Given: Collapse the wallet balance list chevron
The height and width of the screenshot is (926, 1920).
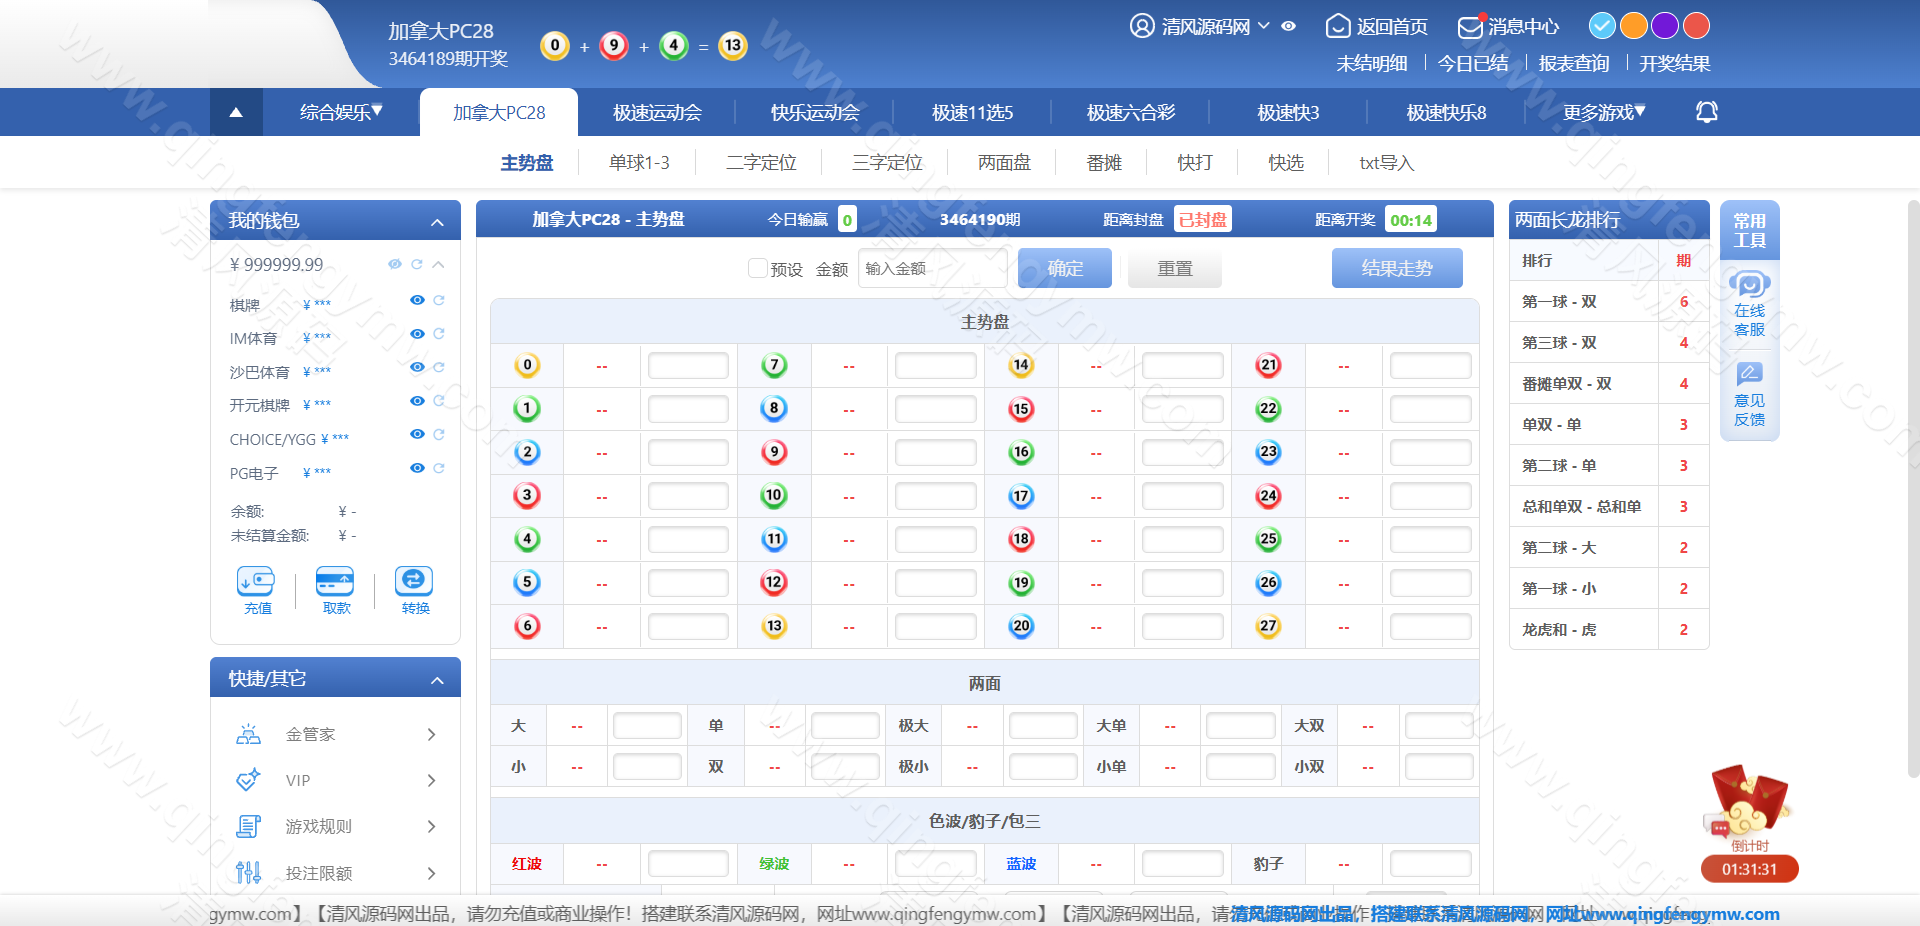Looking at the screenshot, I should (x=438, y=264).
